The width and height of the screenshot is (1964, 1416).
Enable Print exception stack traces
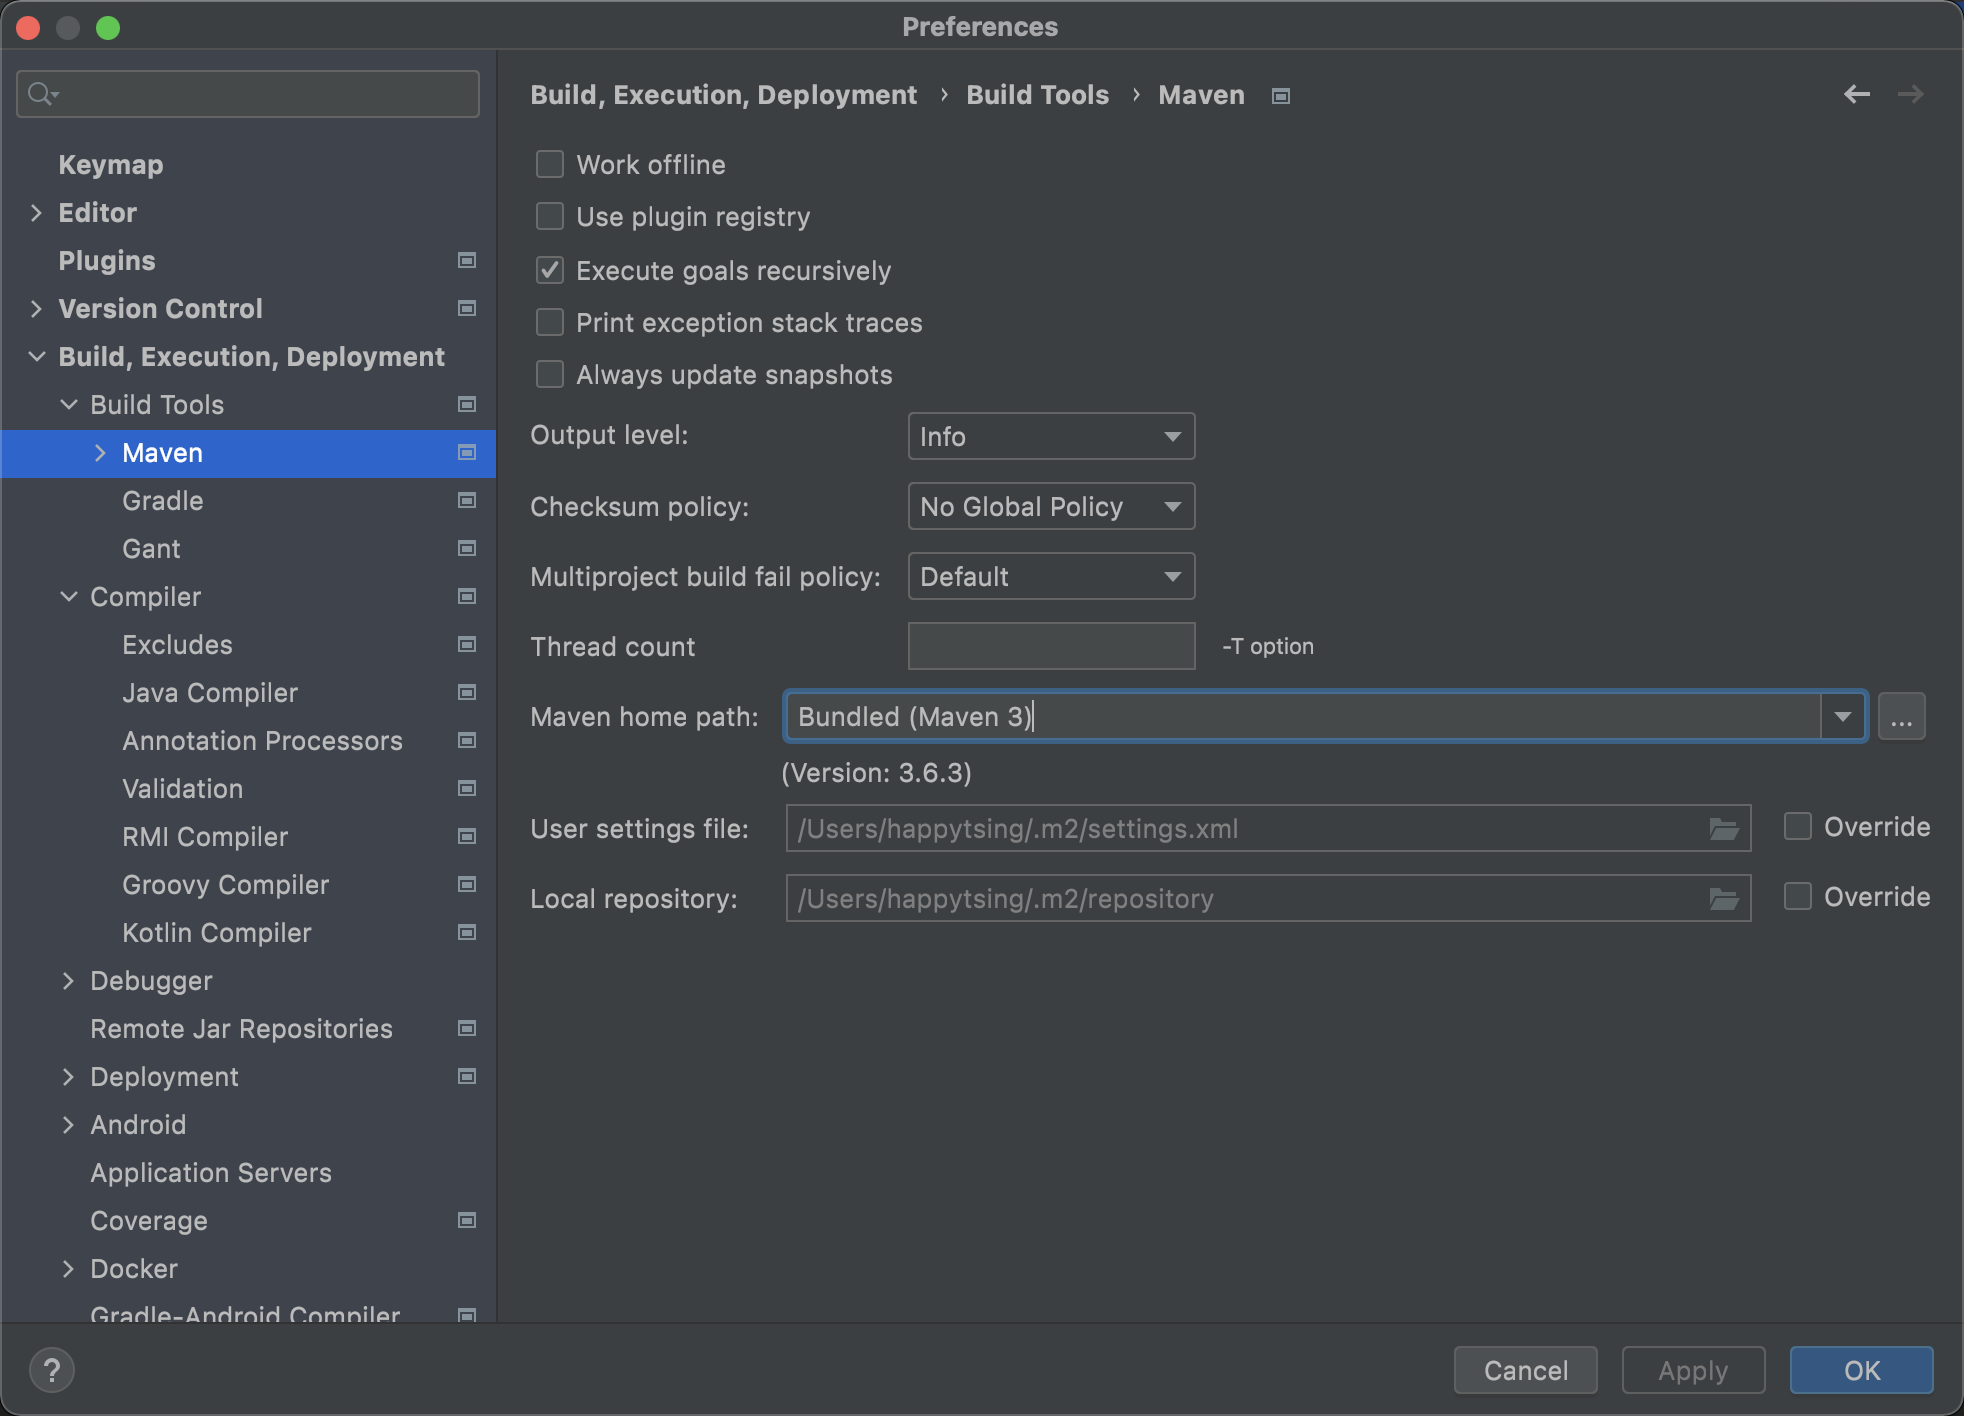550,322
